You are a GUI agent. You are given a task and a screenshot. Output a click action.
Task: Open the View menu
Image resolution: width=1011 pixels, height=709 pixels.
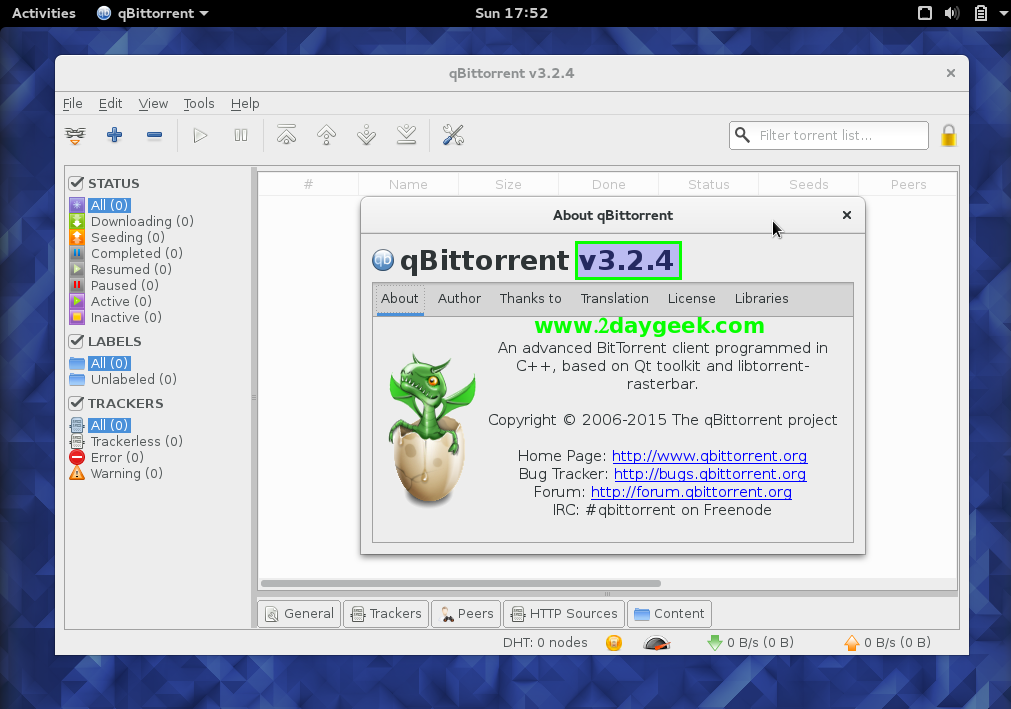tap(153, 103)
